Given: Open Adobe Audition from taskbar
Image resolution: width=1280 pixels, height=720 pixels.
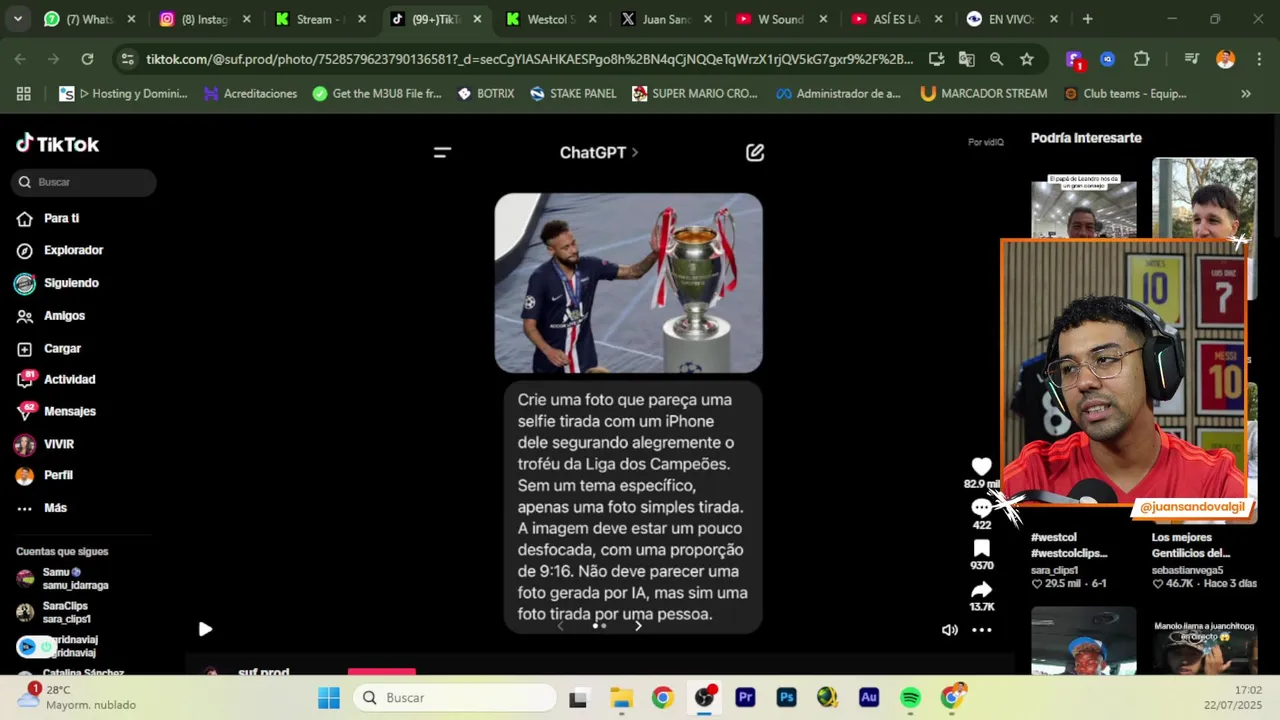Looking at the screenshot, I should point(868,698).
